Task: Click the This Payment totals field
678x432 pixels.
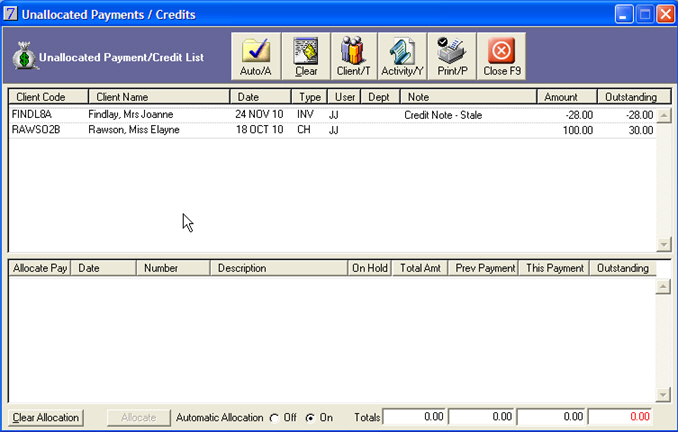Action: coord(551,417)
